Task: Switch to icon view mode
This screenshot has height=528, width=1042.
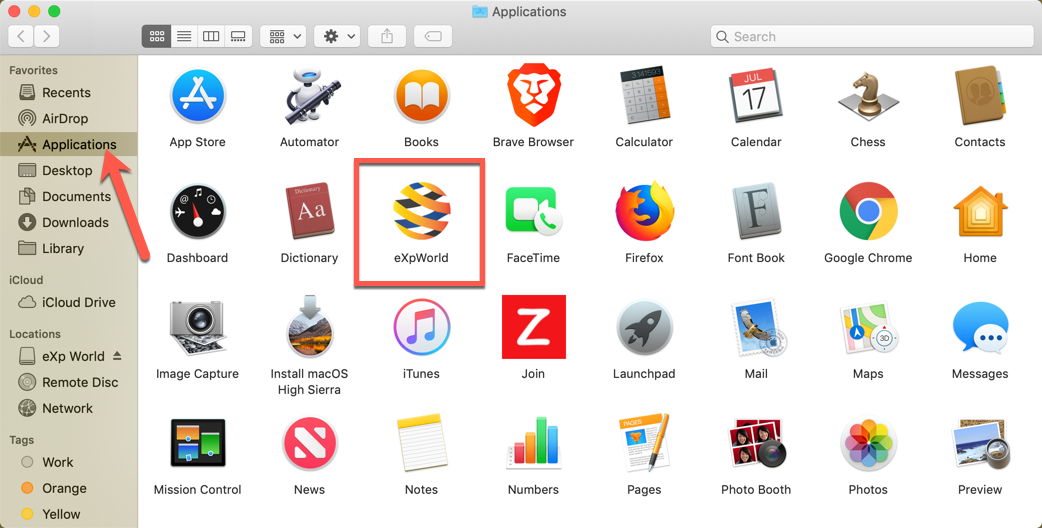Action: (157, 37)
